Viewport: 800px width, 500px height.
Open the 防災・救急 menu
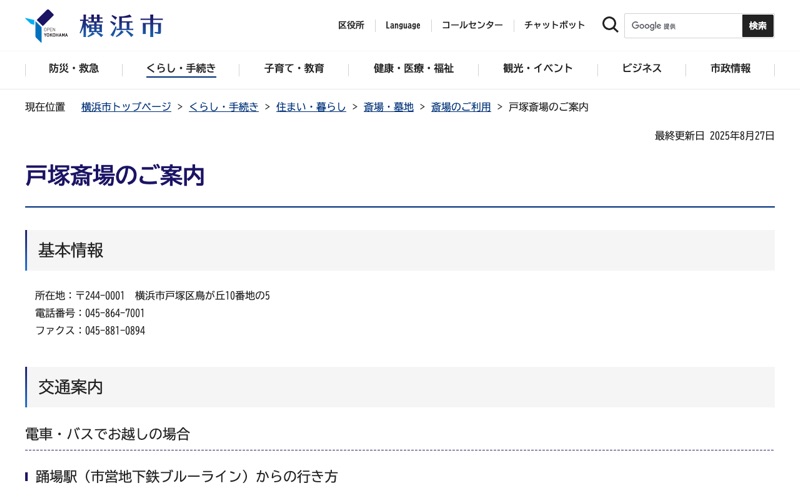[x=74, y=68]
